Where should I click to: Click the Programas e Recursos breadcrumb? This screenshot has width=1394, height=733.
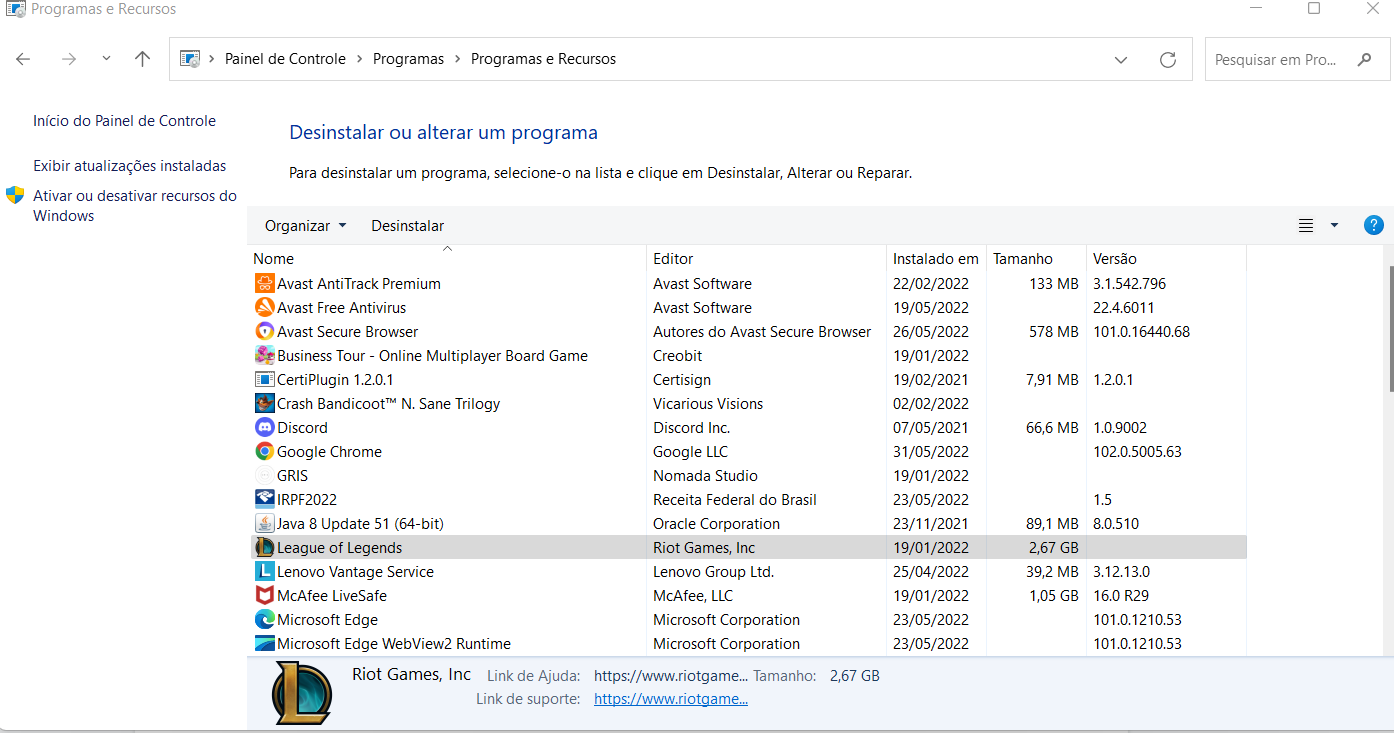(x=543, y=59)
